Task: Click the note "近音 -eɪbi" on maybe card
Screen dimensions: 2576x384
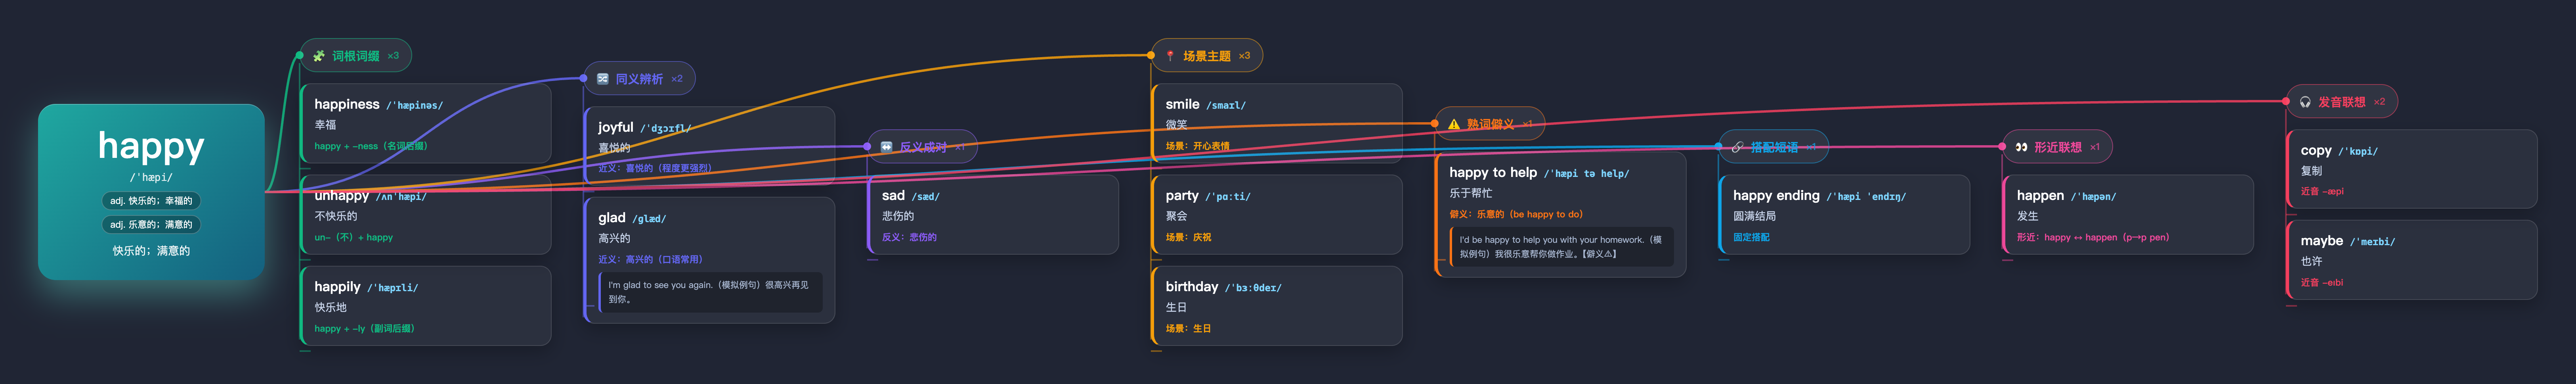Action: pos(2322,283)
